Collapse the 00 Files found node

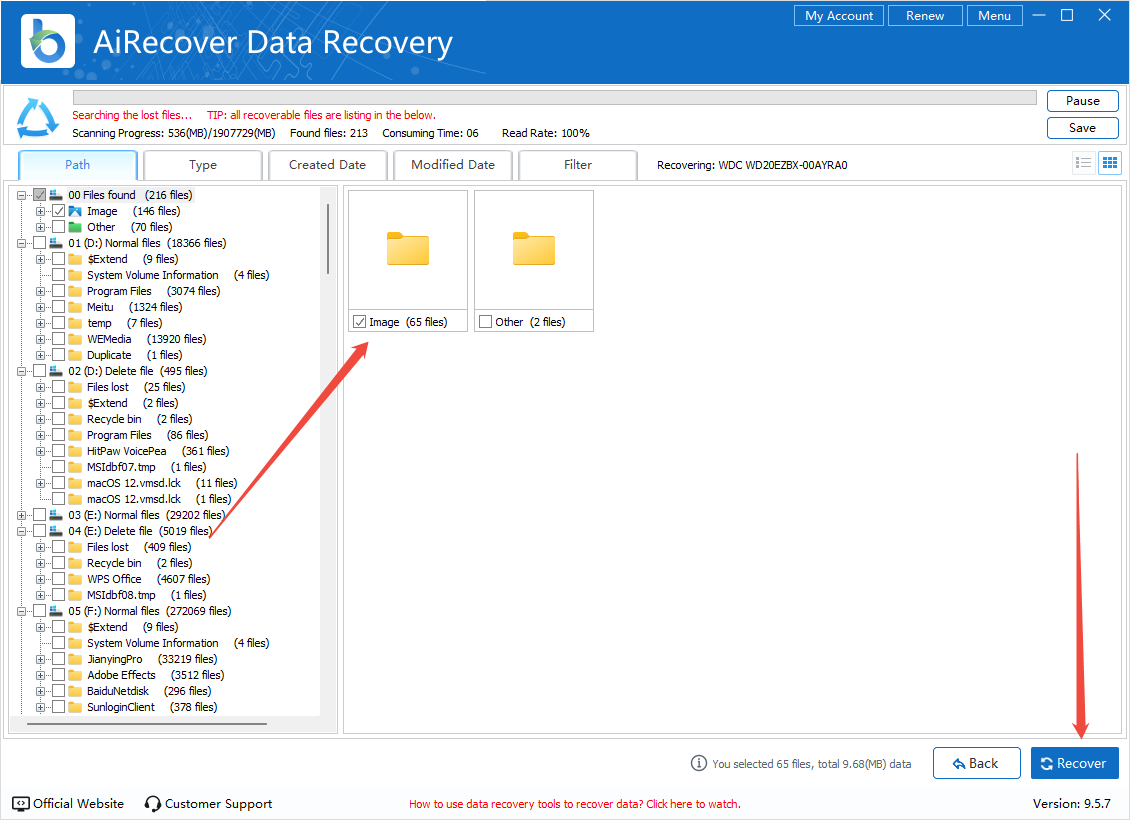click(22, 195)
